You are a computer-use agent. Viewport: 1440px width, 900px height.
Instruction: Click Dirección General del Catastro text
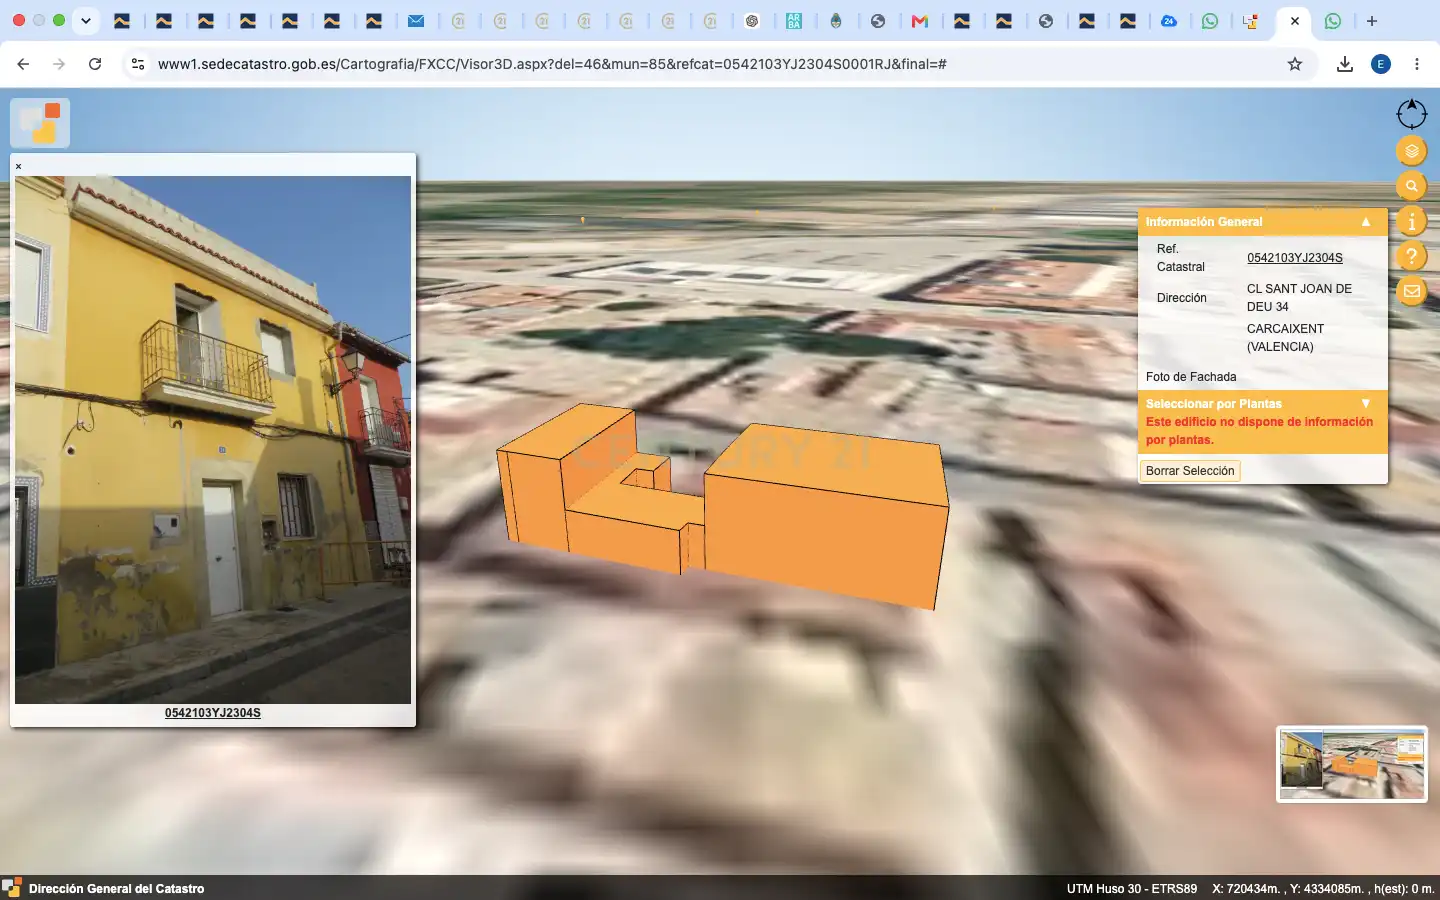click(116, 888)
